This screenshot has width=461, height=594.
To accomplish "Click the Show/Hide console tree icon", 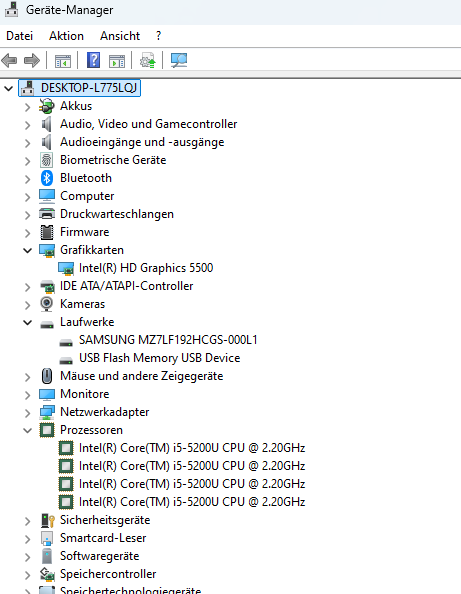I will point(63,61).
